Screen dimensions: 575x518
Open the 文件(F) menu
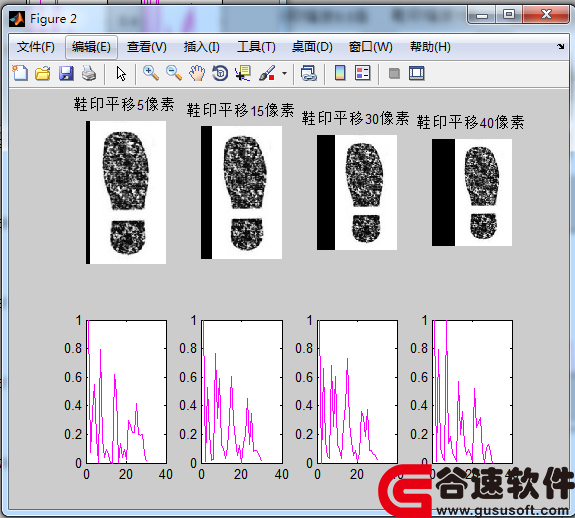[x=36, y=47]
